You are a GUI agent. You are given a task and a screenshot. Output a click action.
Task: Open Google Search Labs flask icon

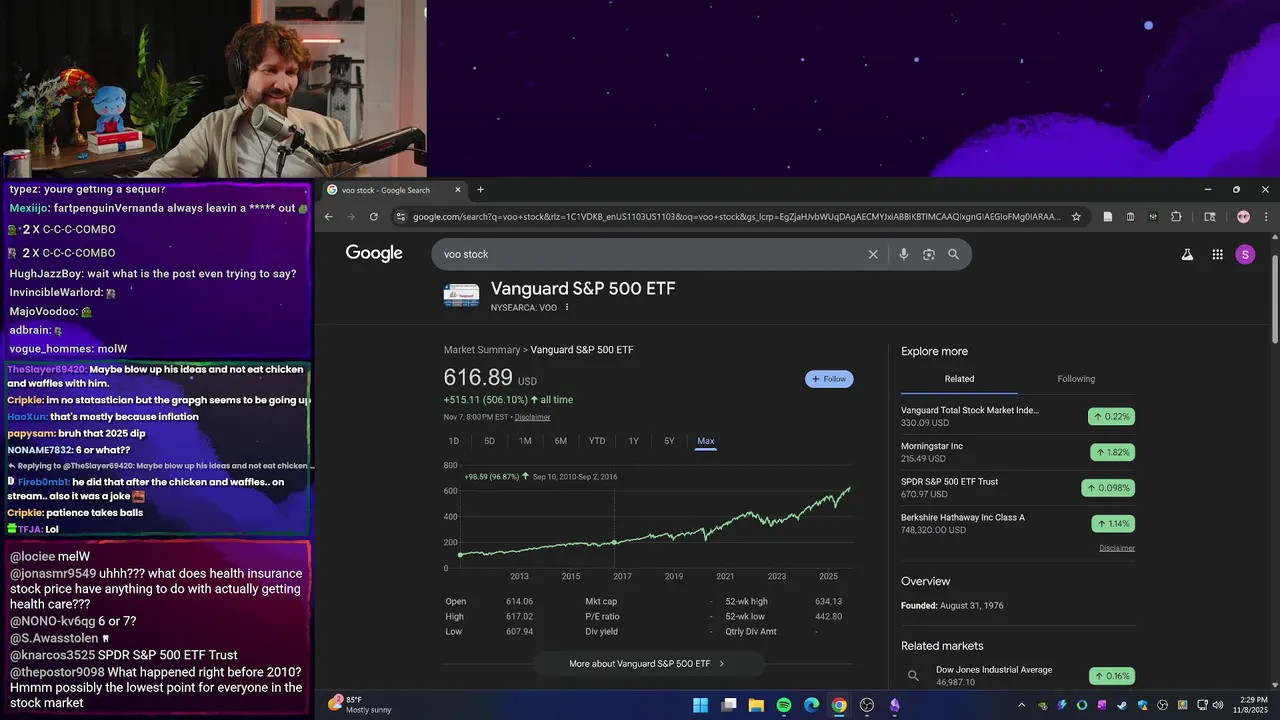(x=1187, y=254)
